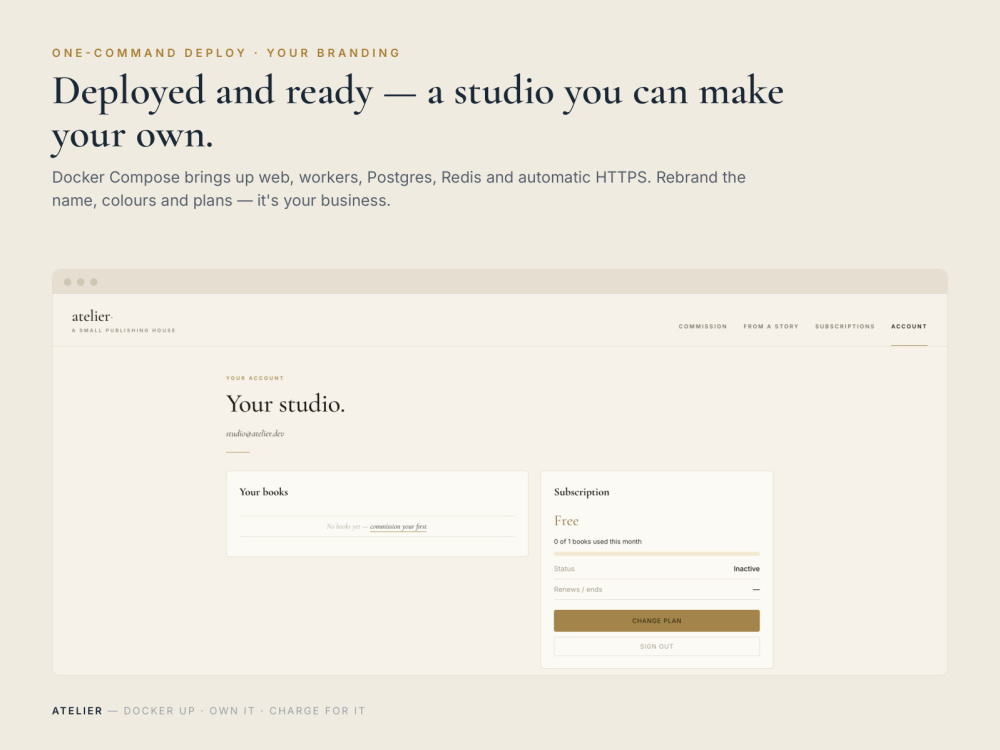
Task: Click the 'Status' row label
Action: click(564, 569)
